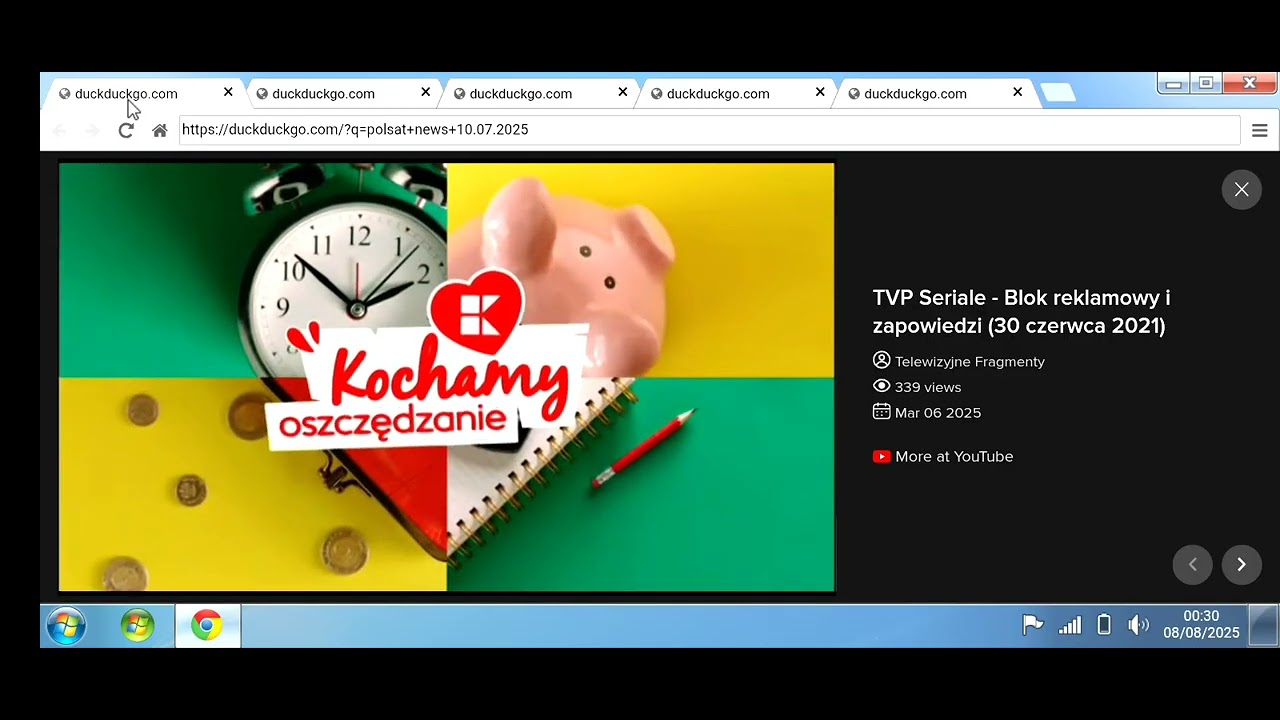Check the battery tray icon
This screenshot has height=720, width=1280.
(1104, 625)
